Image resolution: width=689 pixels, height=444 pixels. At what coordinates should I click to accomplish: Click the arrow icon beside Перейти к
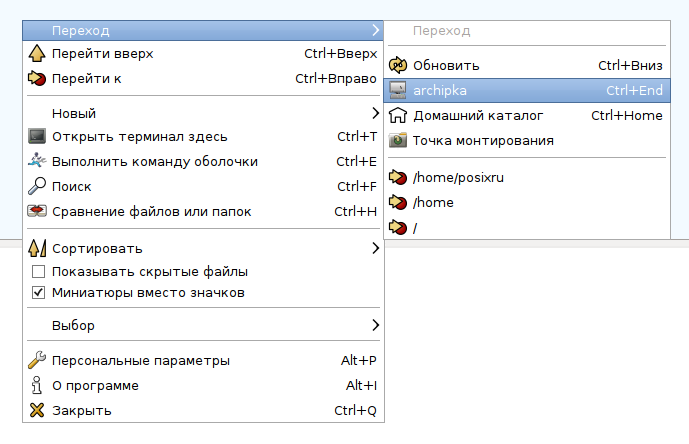(x=37, y=79)
